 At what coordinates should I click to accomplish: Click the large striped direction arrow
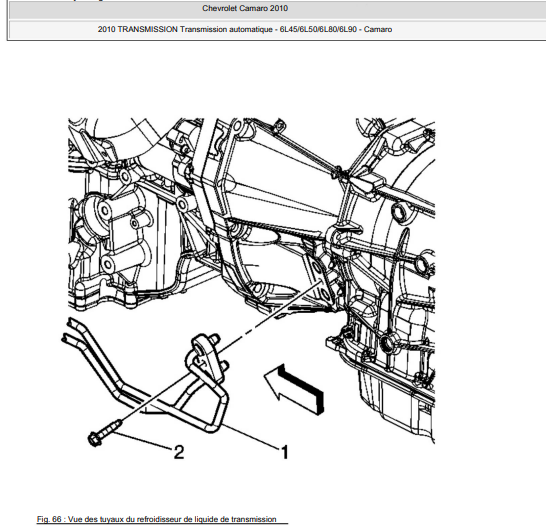(295, 389)
